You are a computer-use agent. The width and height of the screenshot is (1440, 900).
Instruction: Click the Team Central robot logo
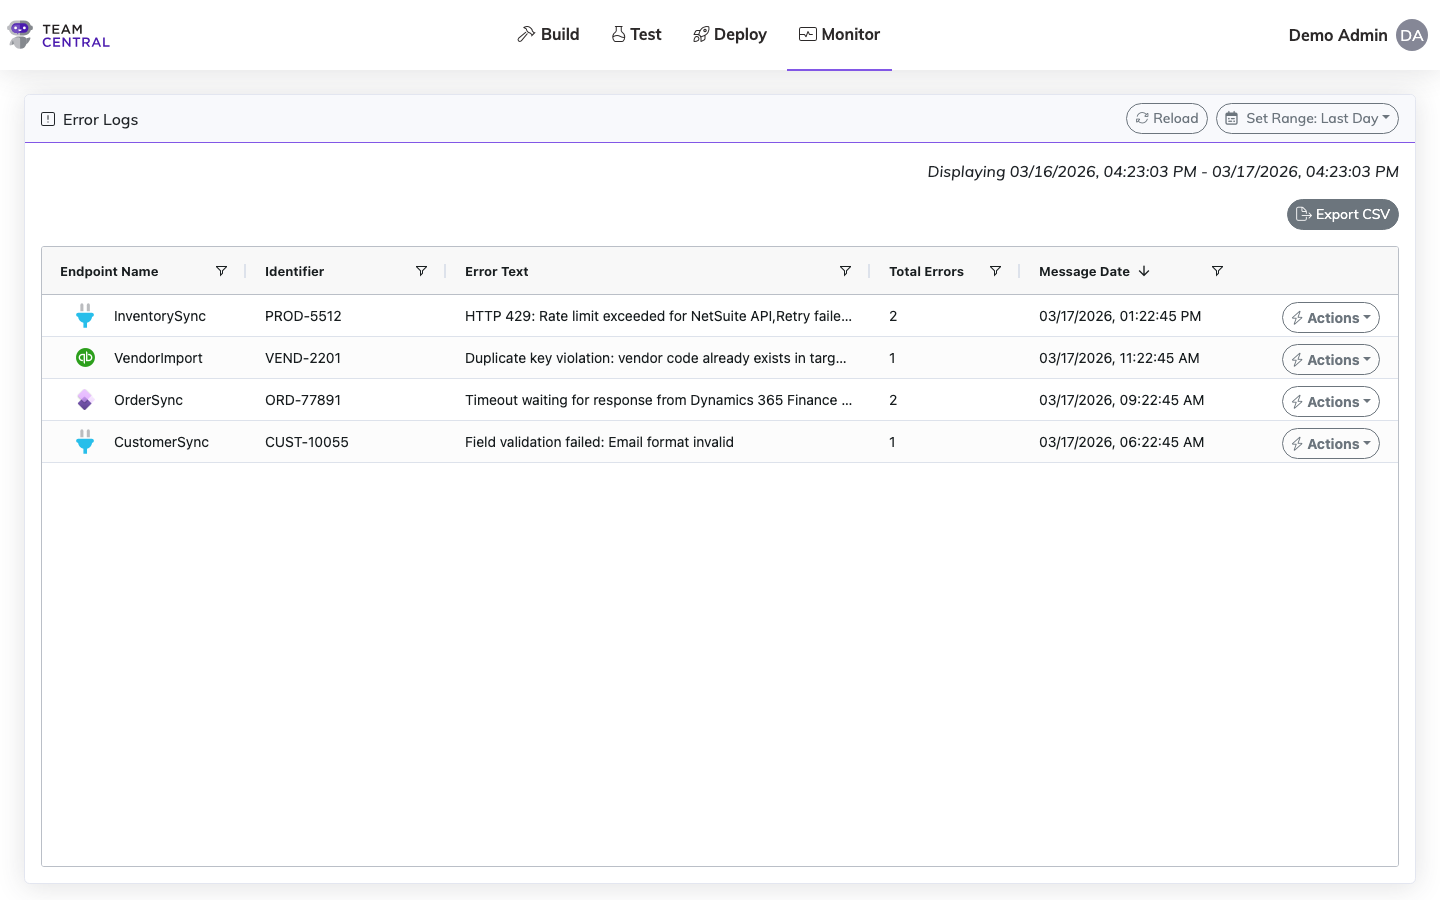click(x=20, y=35)
